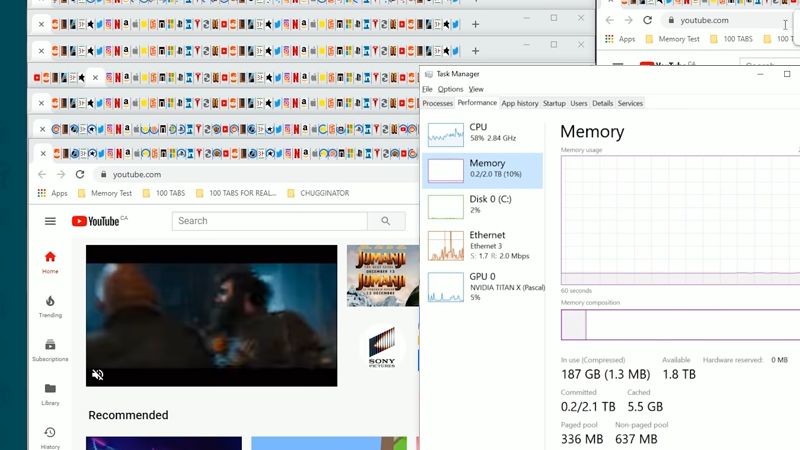The image size is (800, 450).
Task: Click the YouTube search input field
Action: click(x=268, y=221)
